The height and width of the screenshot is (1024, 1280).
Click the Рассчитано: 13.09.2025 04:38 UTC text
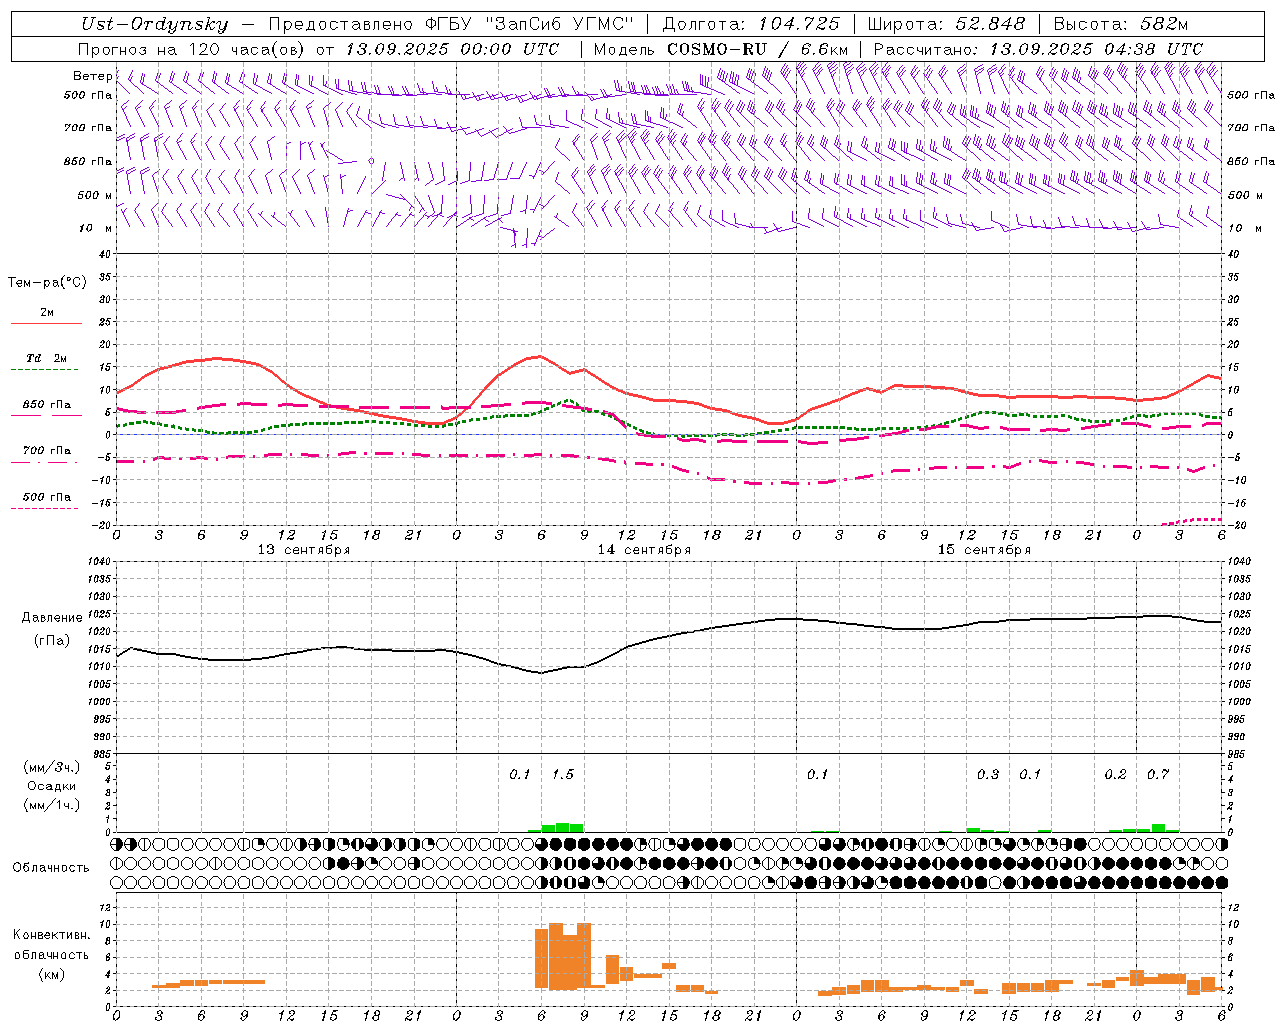[1038, 49]
